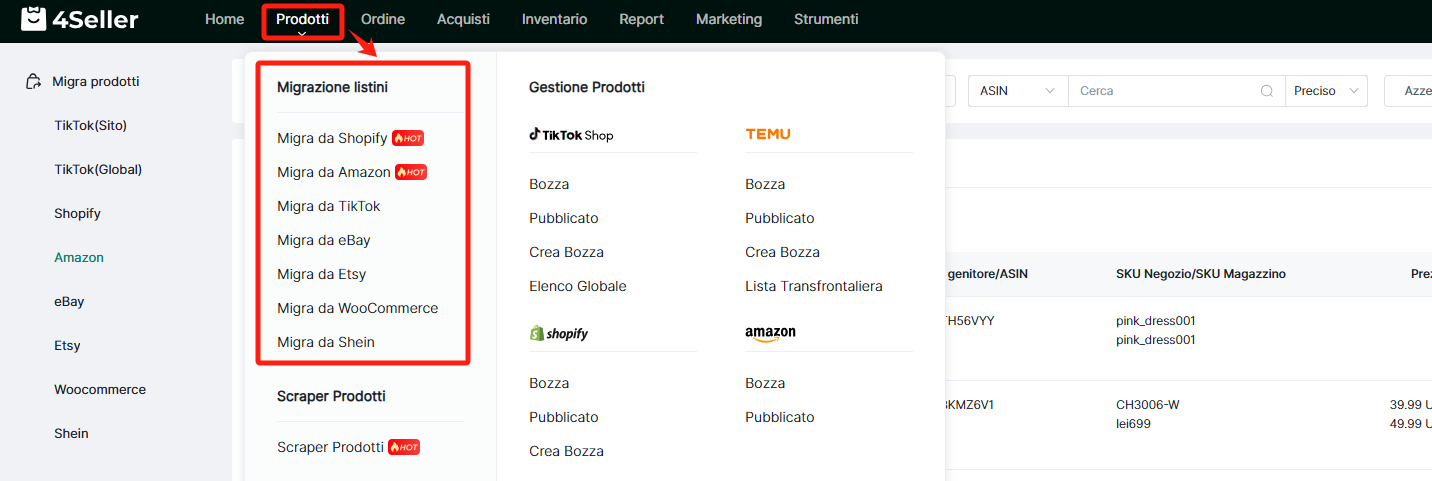Click the TEMU logo
This screenshot has height=481, width=1432.
768,134
